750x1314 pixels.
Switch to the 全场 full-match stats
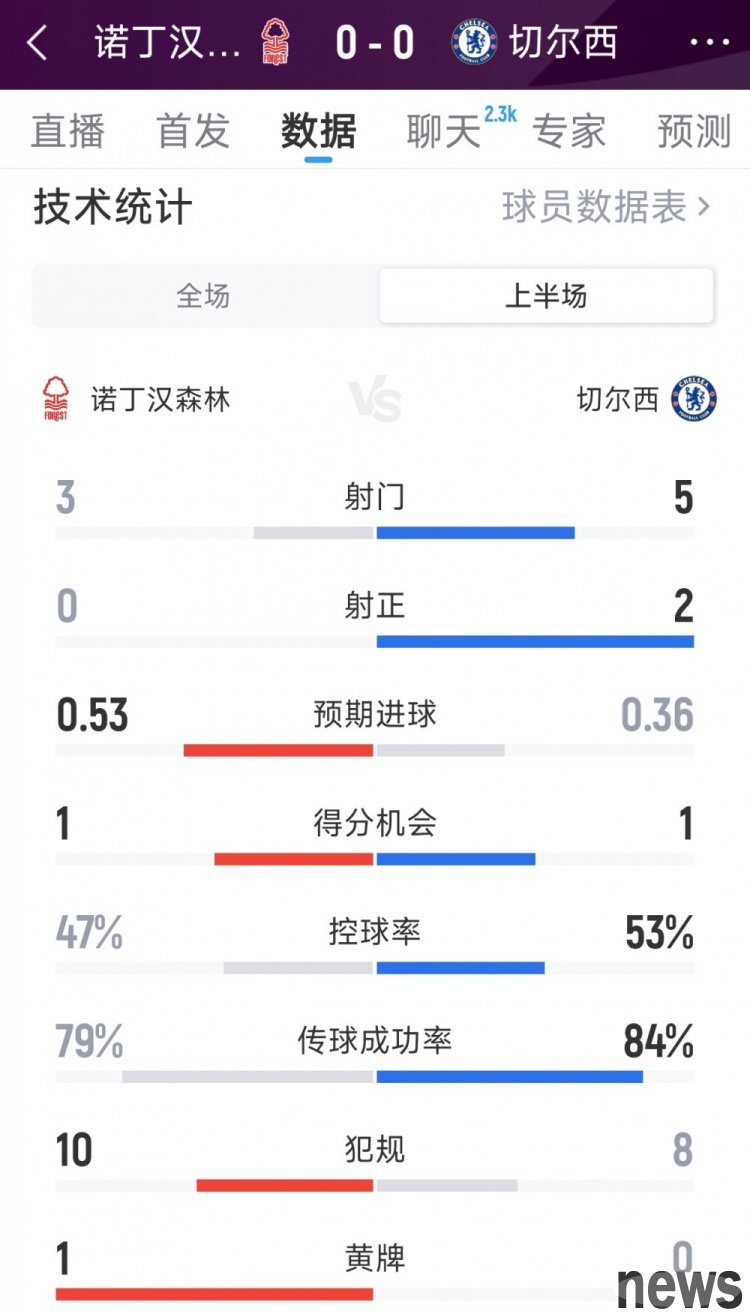(x=204, y=296)
